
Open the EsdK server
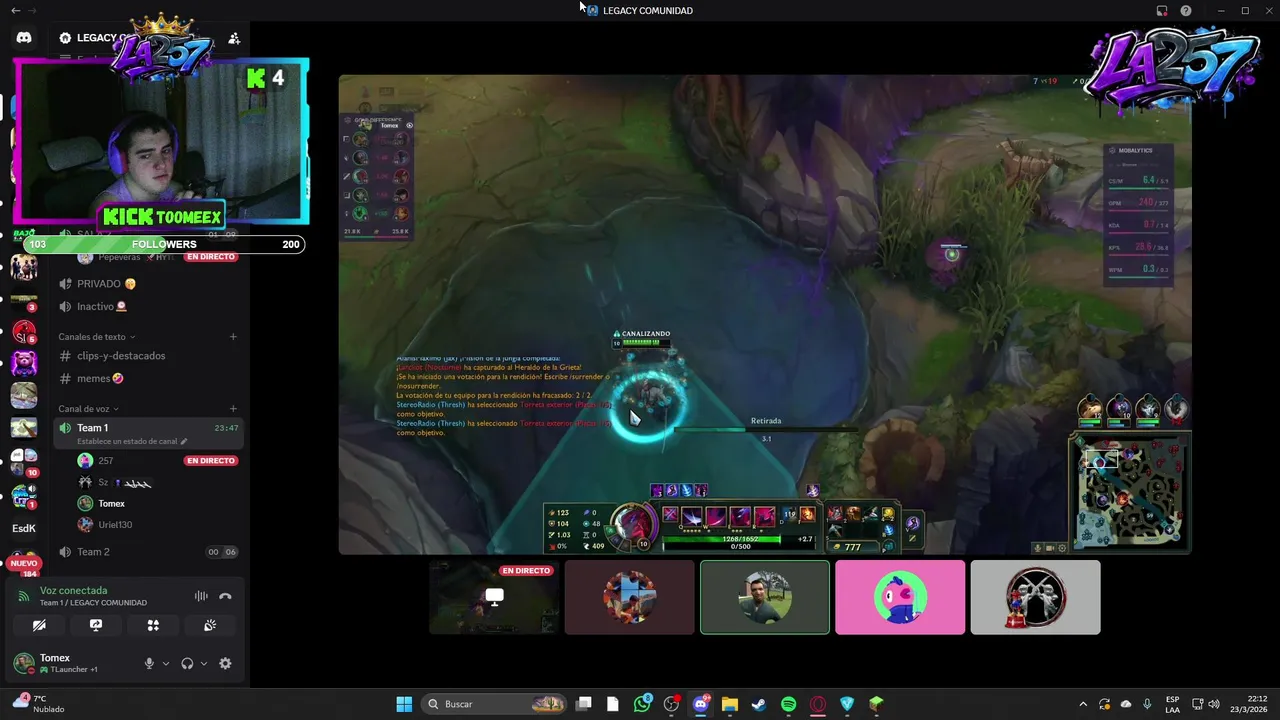pos(24,528)
